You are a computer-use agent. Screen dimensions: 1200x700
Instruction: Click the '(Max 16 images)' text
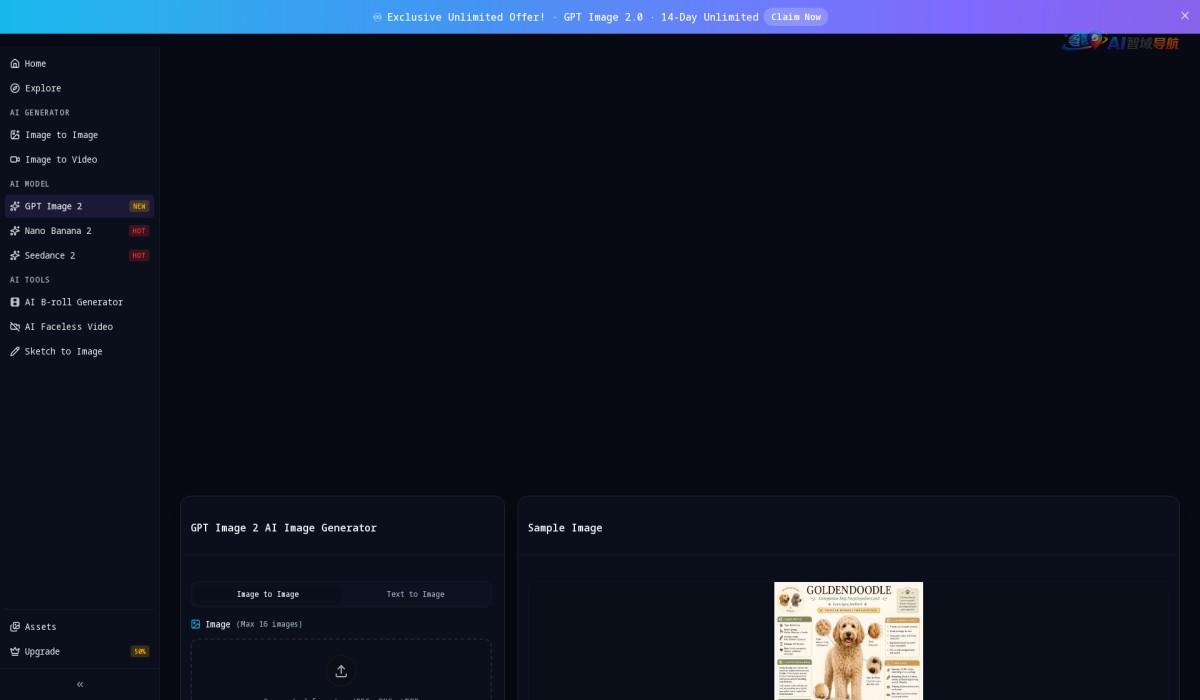[x=269, y=624]
